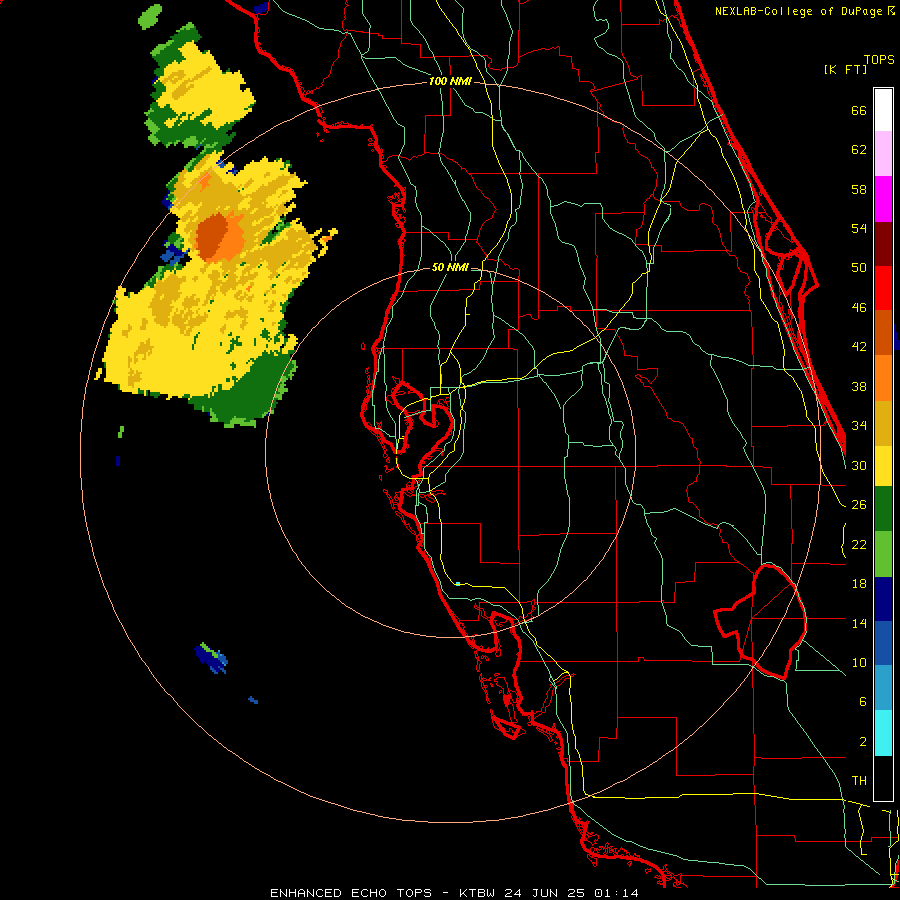This screenshot has height=900, width=900.
Task: Click the light pink legend swatch
Action: [x=883, y=154]
